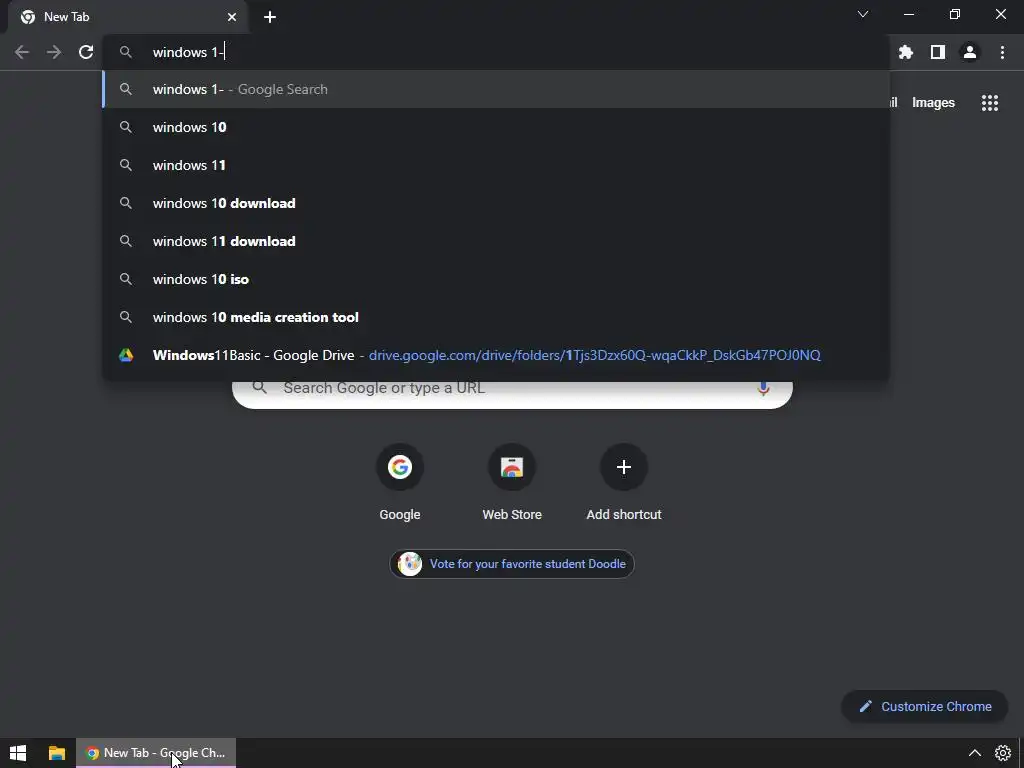1024x768 pixels.
Task: Click the Add shortcut plus tile
Action: (624, 483)
